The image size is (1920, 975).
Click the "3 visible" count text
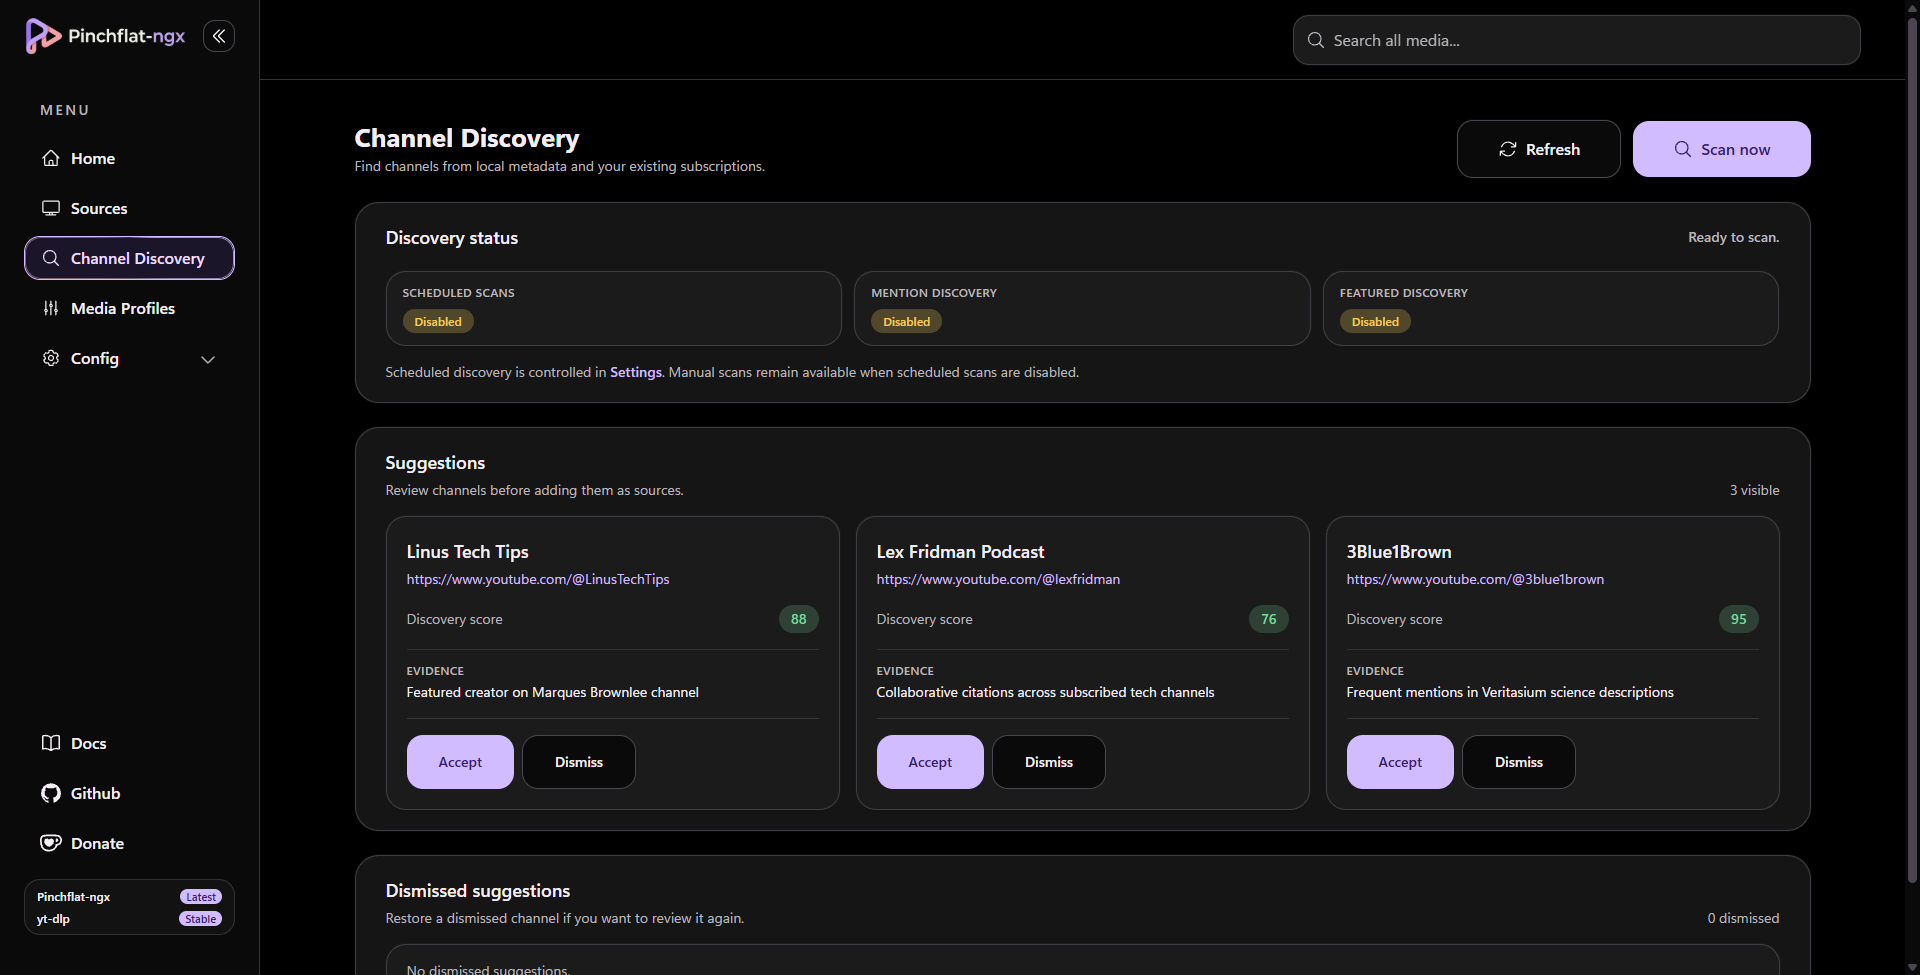pyautogui.click(x=1755, y=490)
